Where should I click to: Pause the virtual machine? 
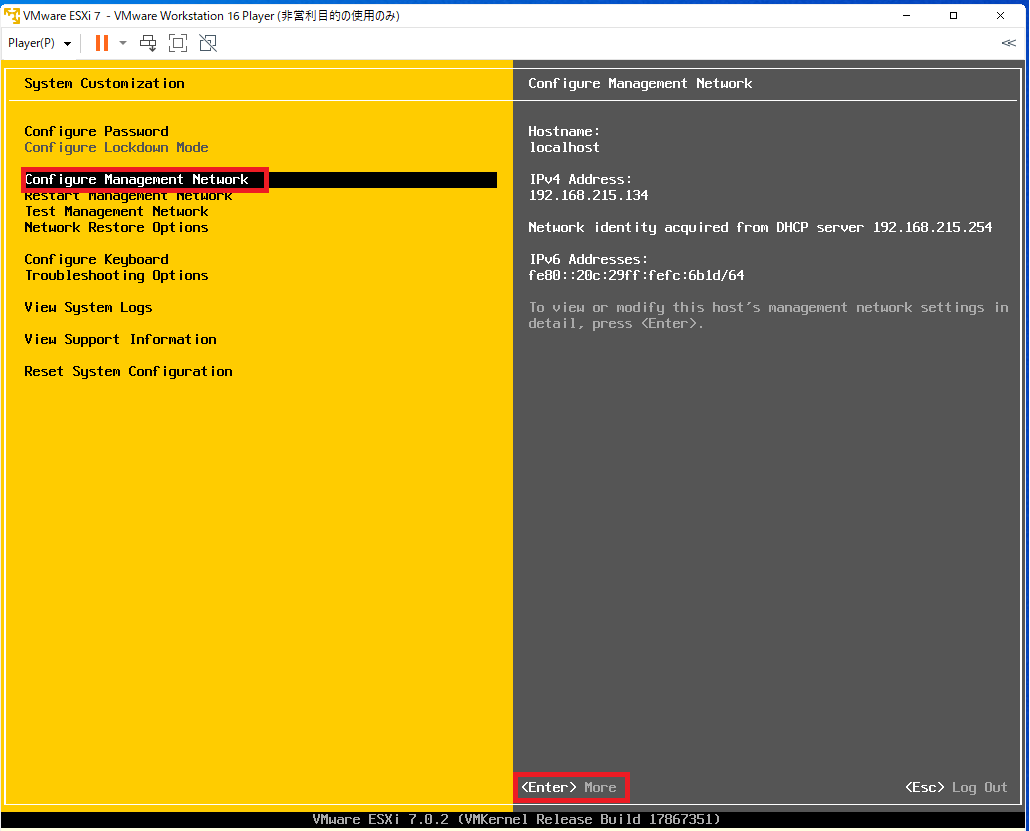[101, 43]
